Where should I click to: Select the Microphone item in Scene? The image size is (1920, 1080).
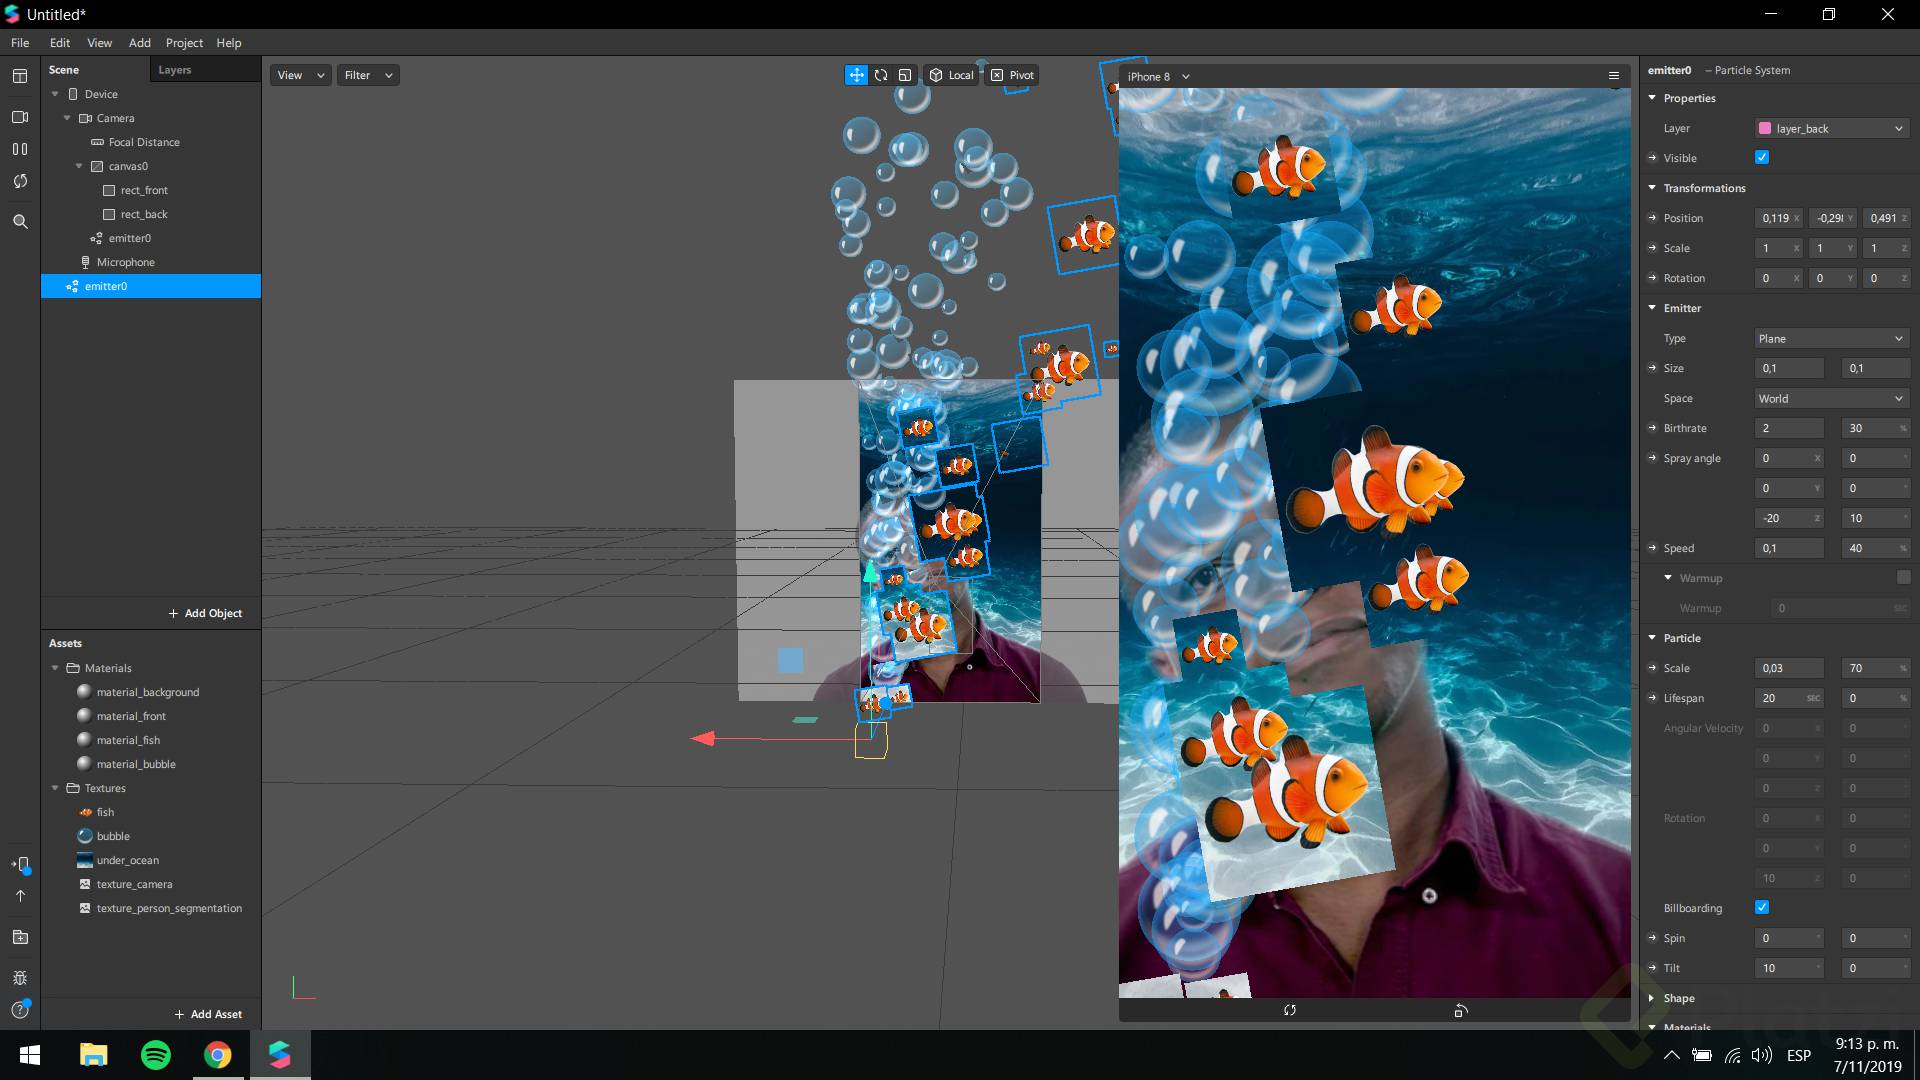coord(125,262)
